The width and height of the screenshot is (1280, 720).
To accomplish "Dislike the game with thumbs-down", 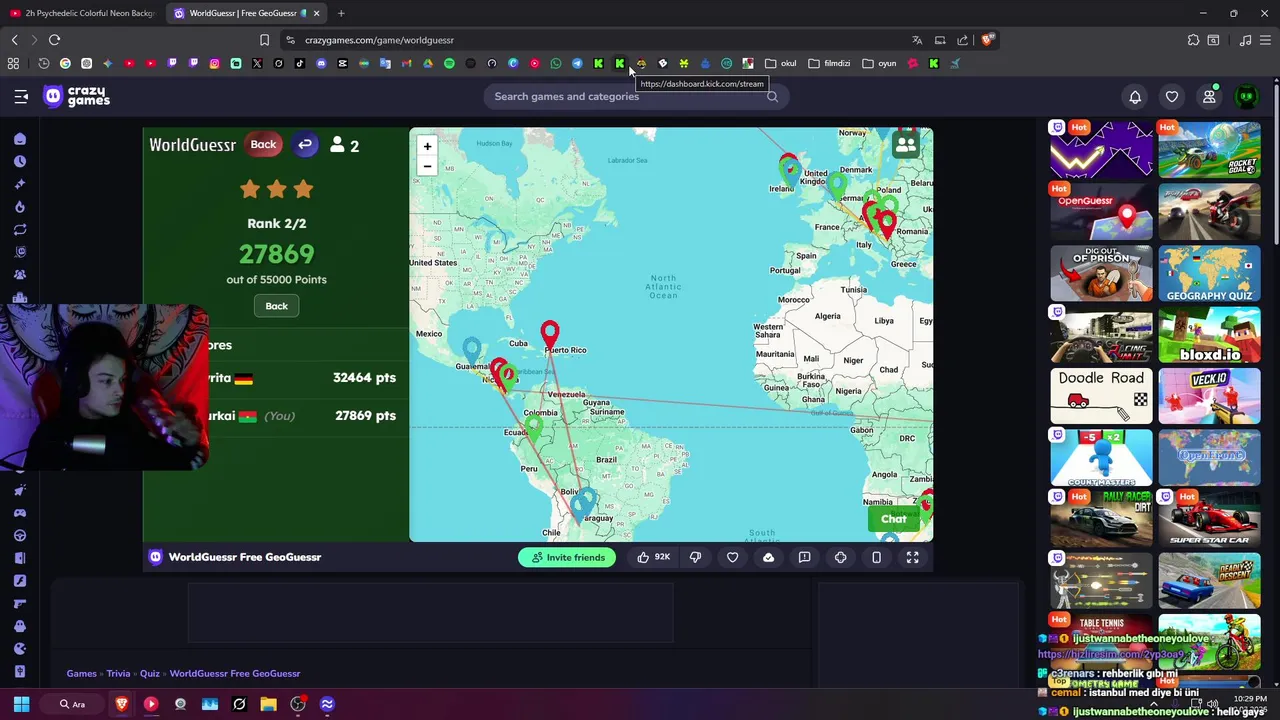I will click(x=695, y=557).
